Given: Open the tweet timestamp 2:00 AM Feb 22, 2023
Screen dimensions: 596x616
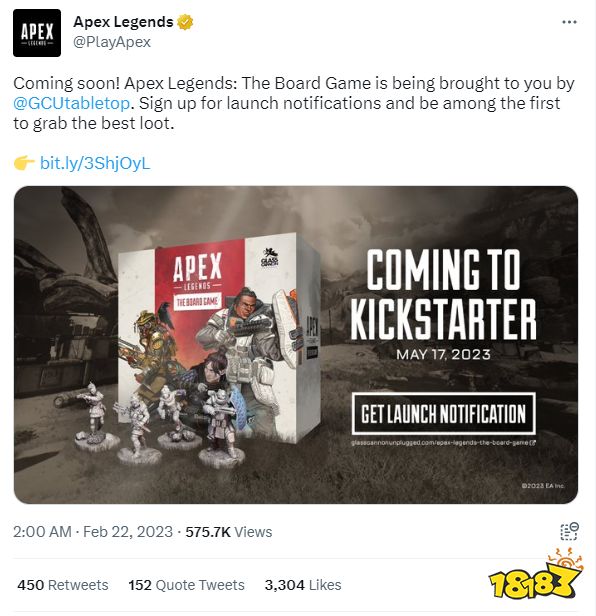Looking at the screenshot, I should pos(93,532).
